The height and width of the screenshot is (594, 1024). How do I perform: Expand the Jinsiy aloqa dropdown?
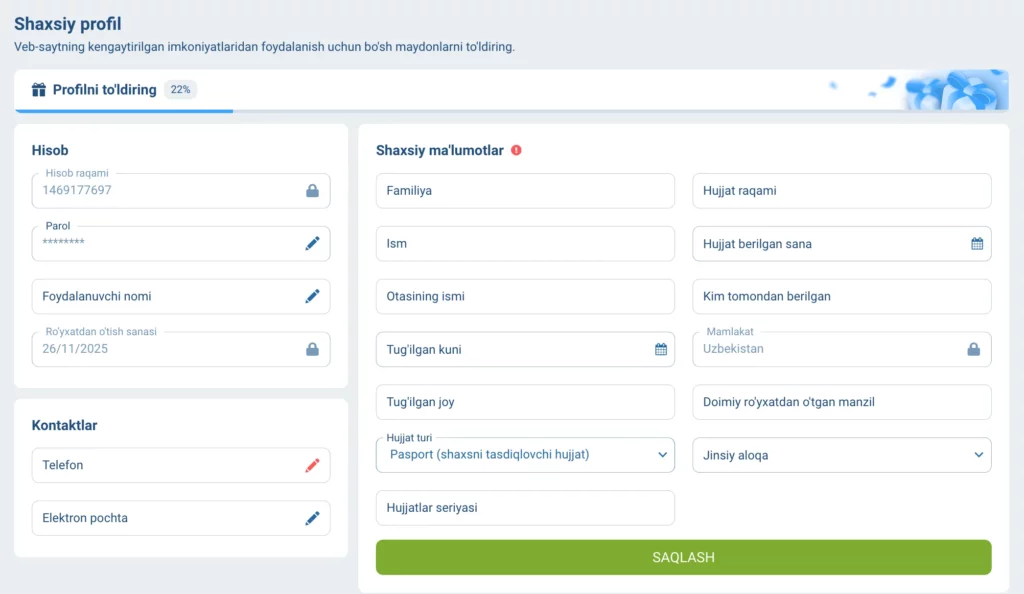click(977, 455)
